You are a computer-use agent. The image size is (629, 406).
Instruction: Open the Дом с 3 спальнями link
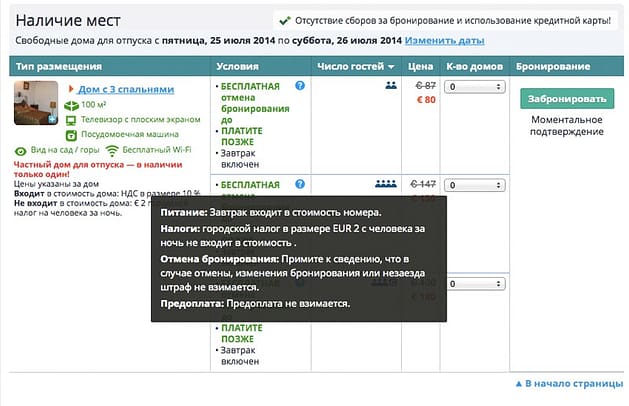pyautogui.click(x=118, y=88)
